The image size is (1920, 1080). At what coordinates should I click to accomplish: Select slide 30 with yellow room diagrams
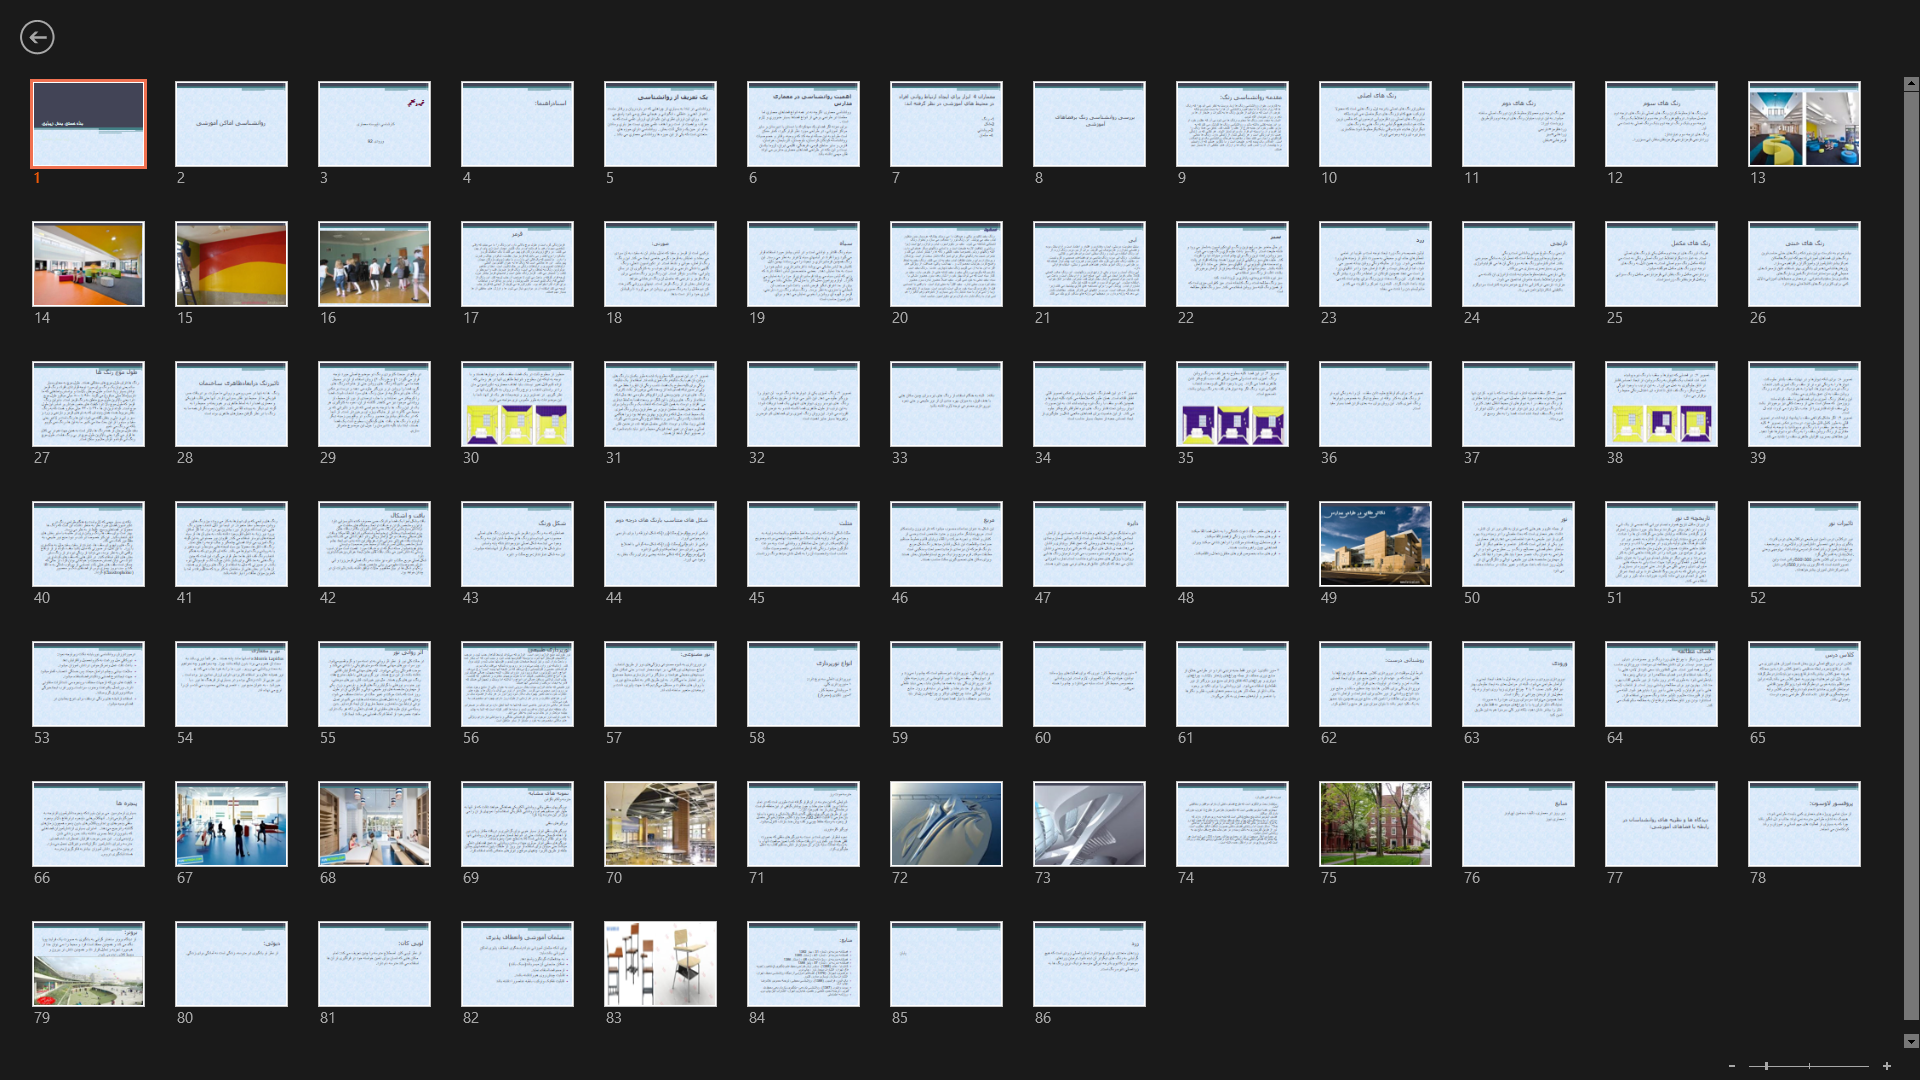[x=517, y=404]
